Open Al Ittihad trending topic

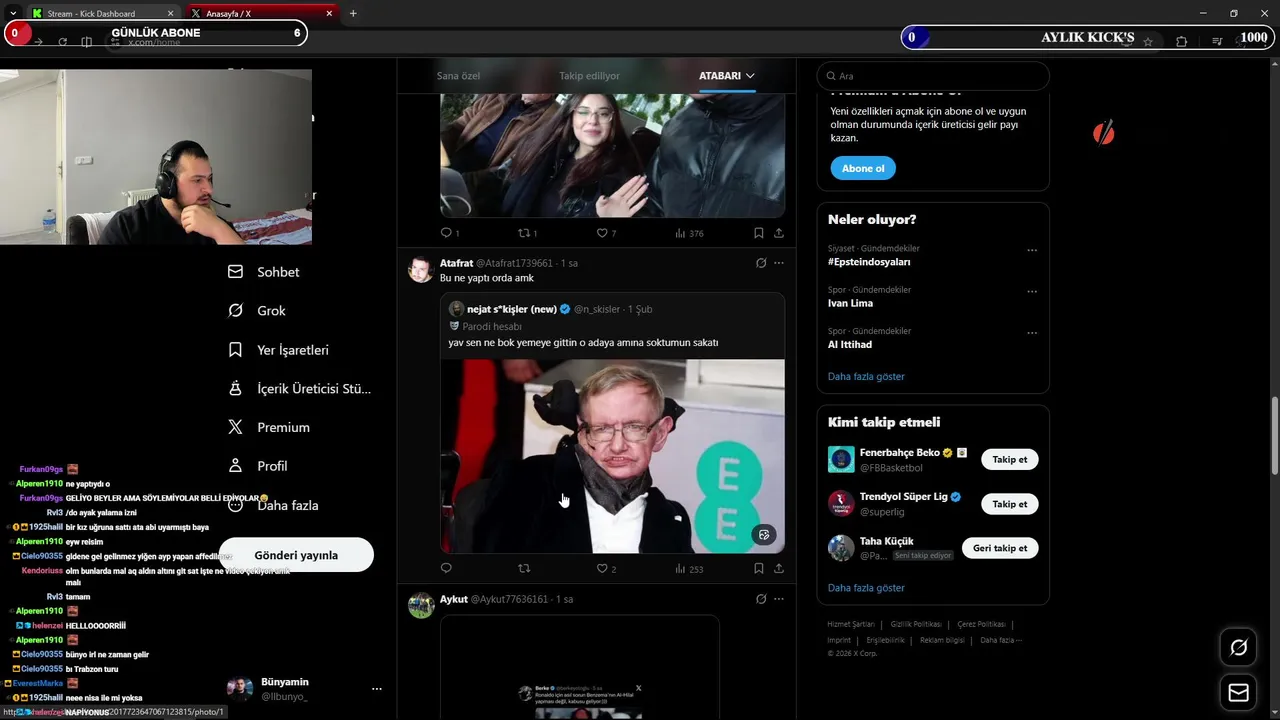pos(850,344)
